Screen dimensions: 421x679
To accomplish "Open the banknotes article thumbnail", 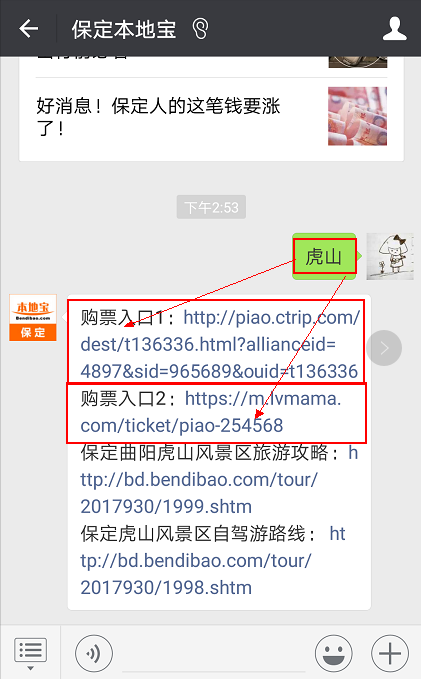I will (357, 116).
